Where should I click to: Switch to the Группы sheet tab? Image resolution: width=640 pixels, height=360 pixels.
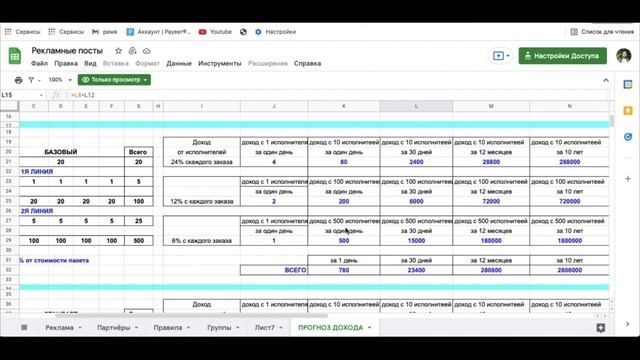coord(219,327)
